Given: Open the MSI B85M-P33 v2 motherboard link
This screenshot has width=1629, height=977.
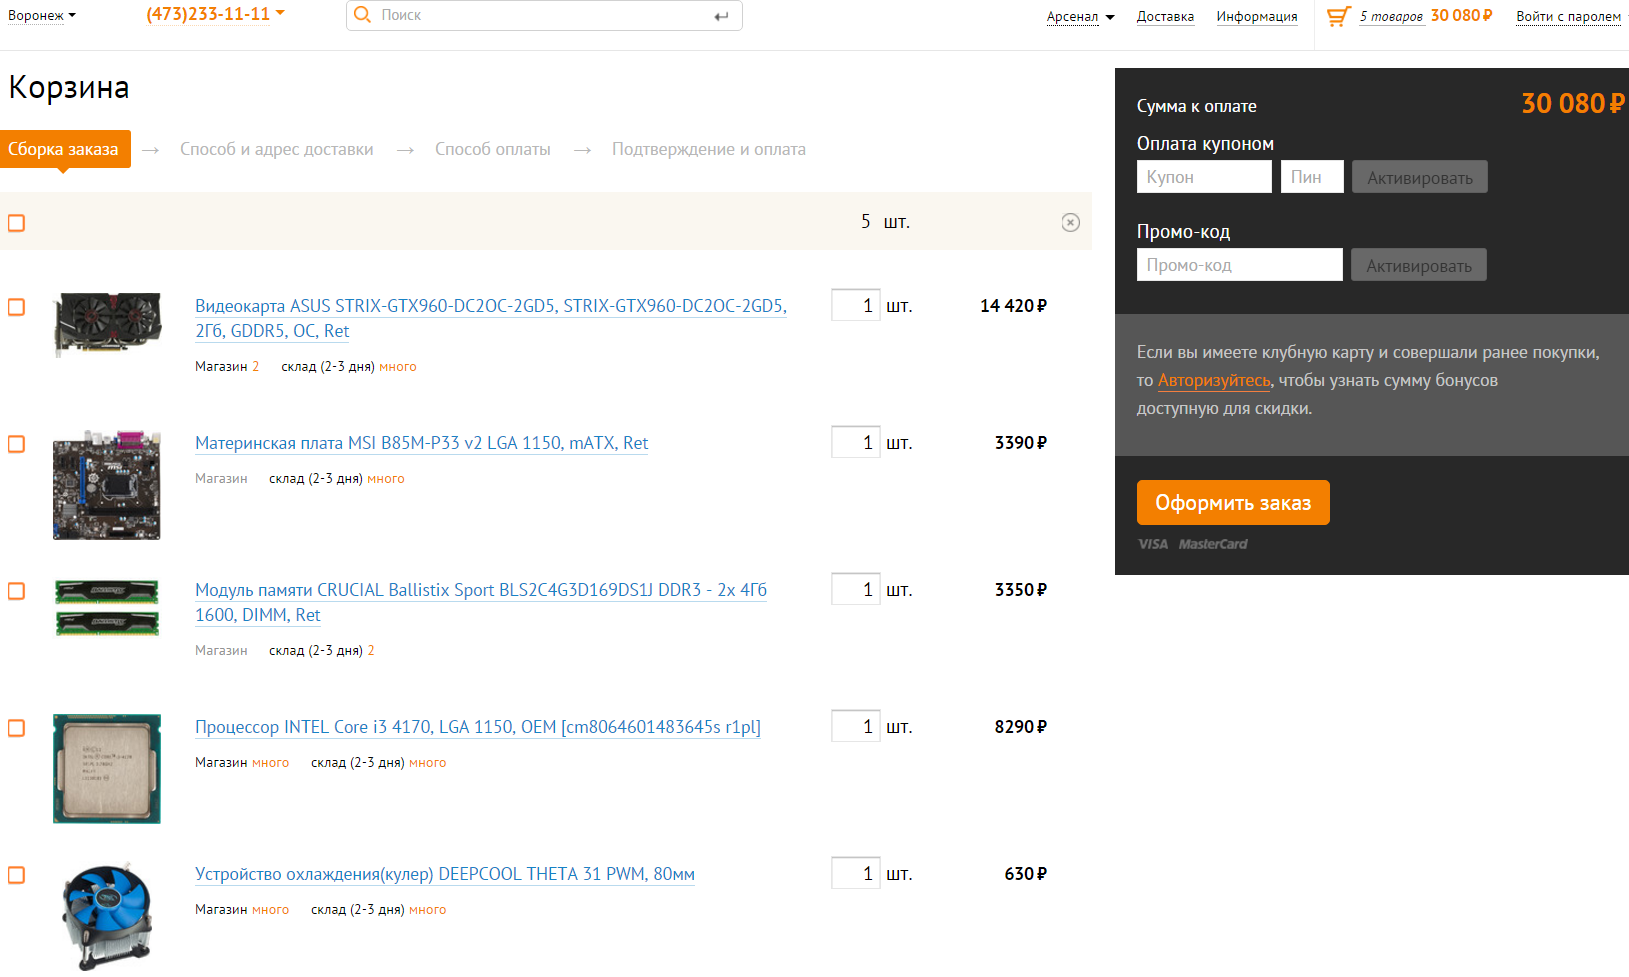Looking at the screenshot, I should coord(421,443).
